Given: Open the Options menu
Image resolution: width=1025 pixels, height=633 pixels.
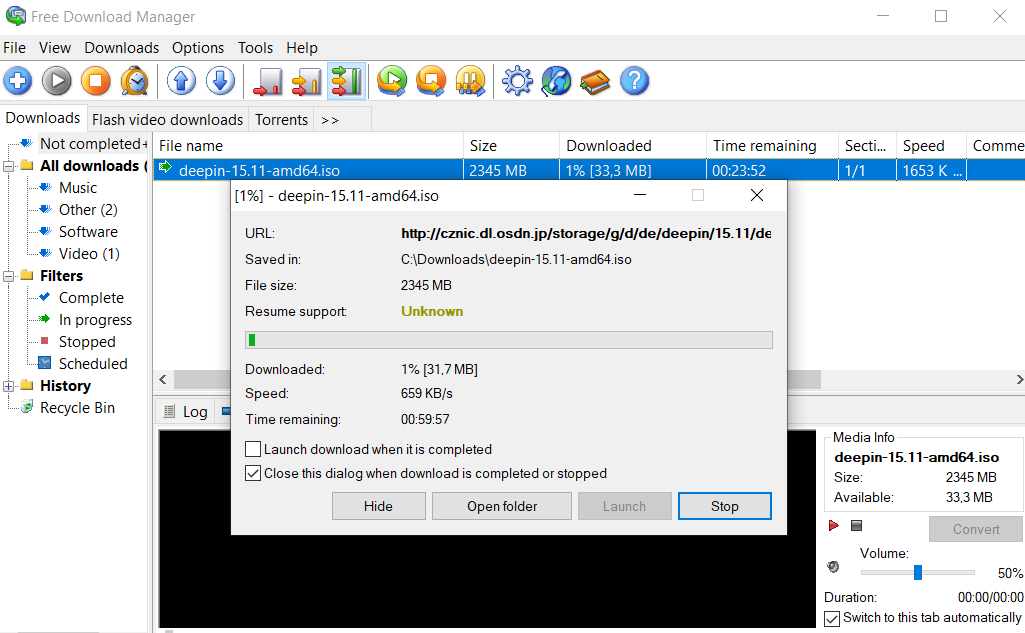Looking at the screenshot, I should point(198,48).
